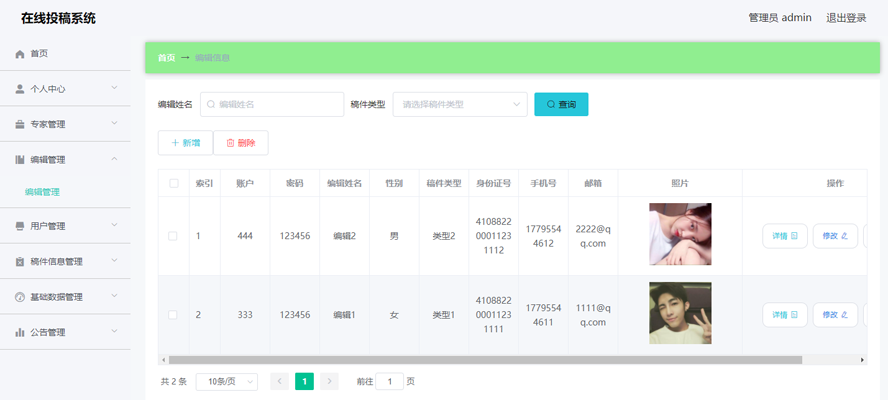The image size is (888, 400).
Task: Toggle the select-all checkbox in table header
Action: click(x=174, y=183)
